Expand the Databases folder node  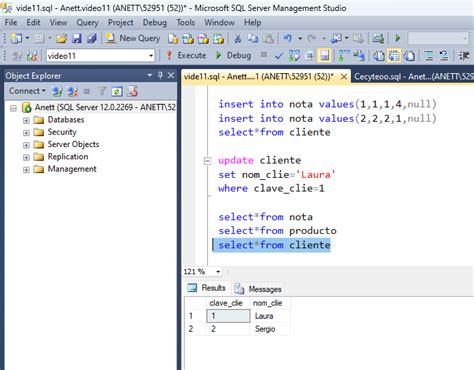26,120
